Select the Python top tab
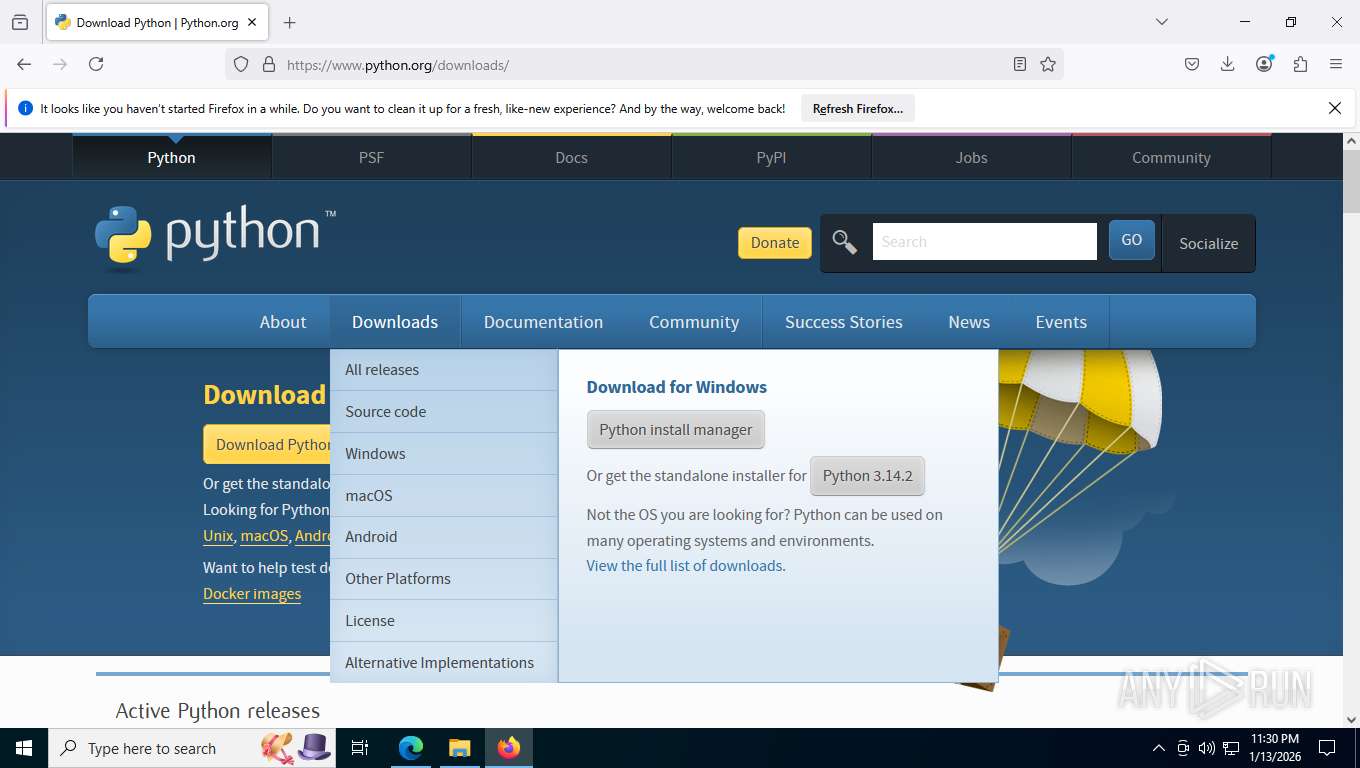The height and width of the screenshot is (768, 1360). coord(171,157)
